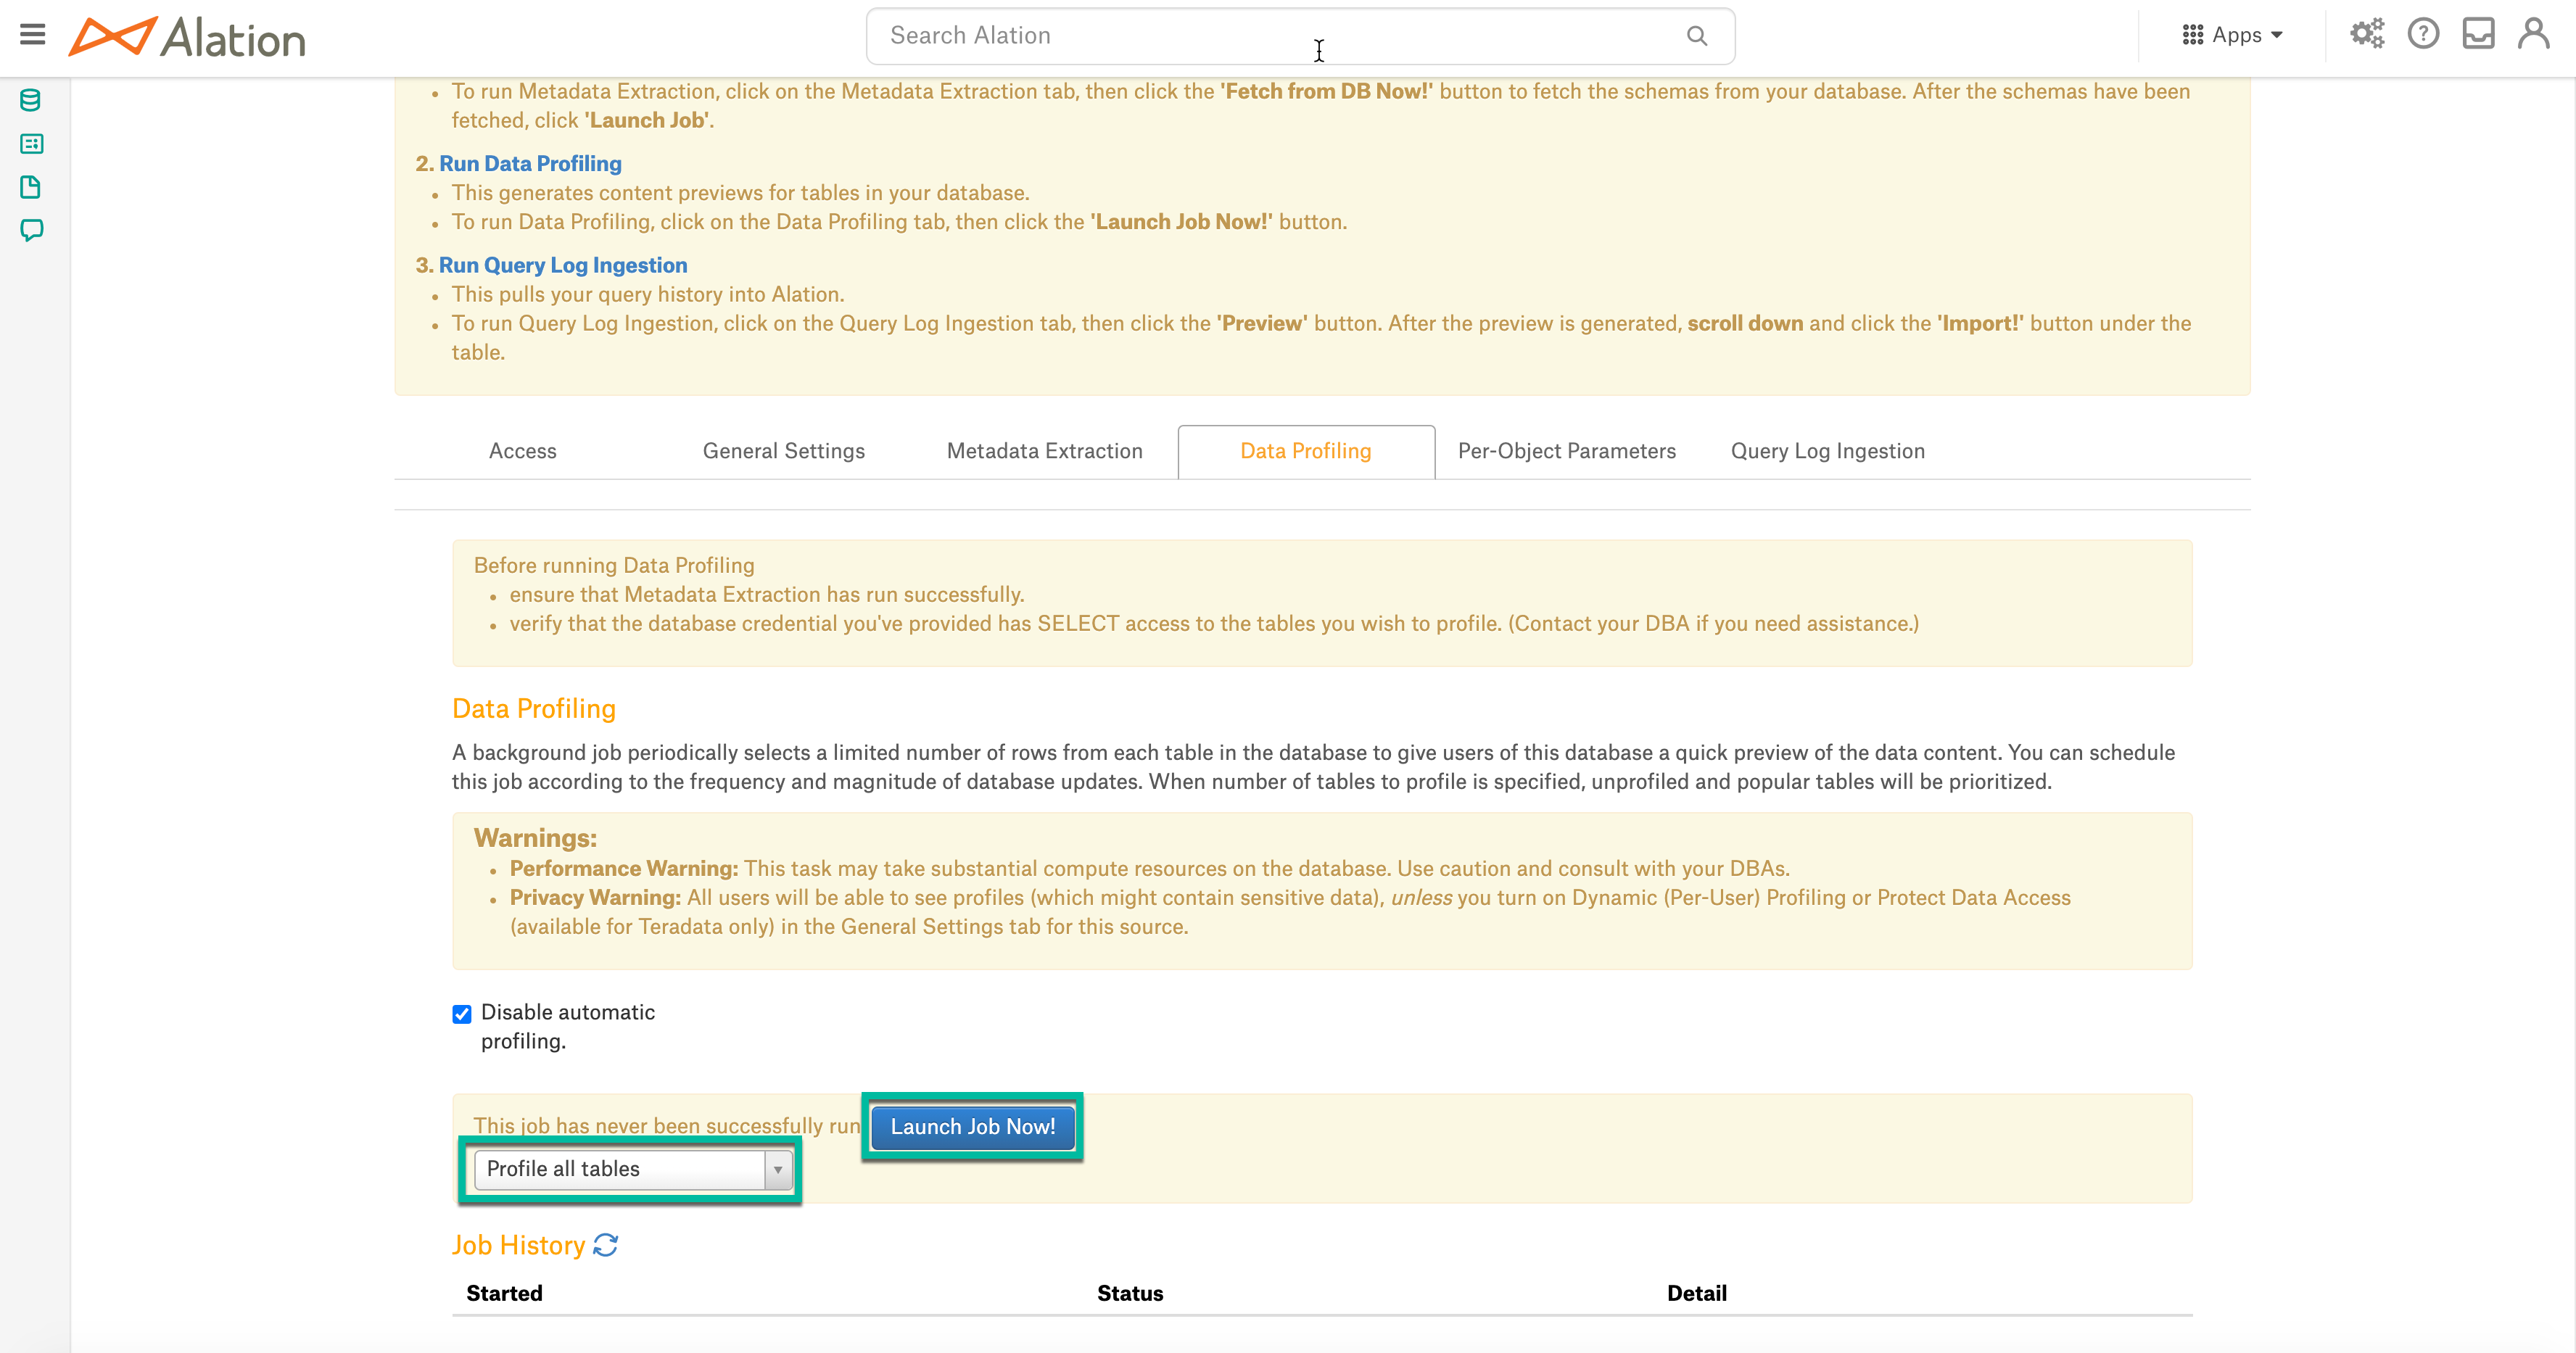Switch to the Query Log Ingestion tab

[x=1828, y=451]
